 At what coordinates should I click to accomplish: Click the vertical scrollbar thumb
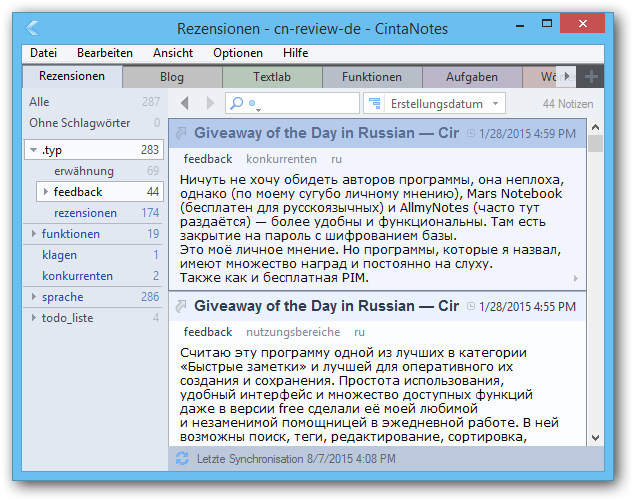(595, 144)
